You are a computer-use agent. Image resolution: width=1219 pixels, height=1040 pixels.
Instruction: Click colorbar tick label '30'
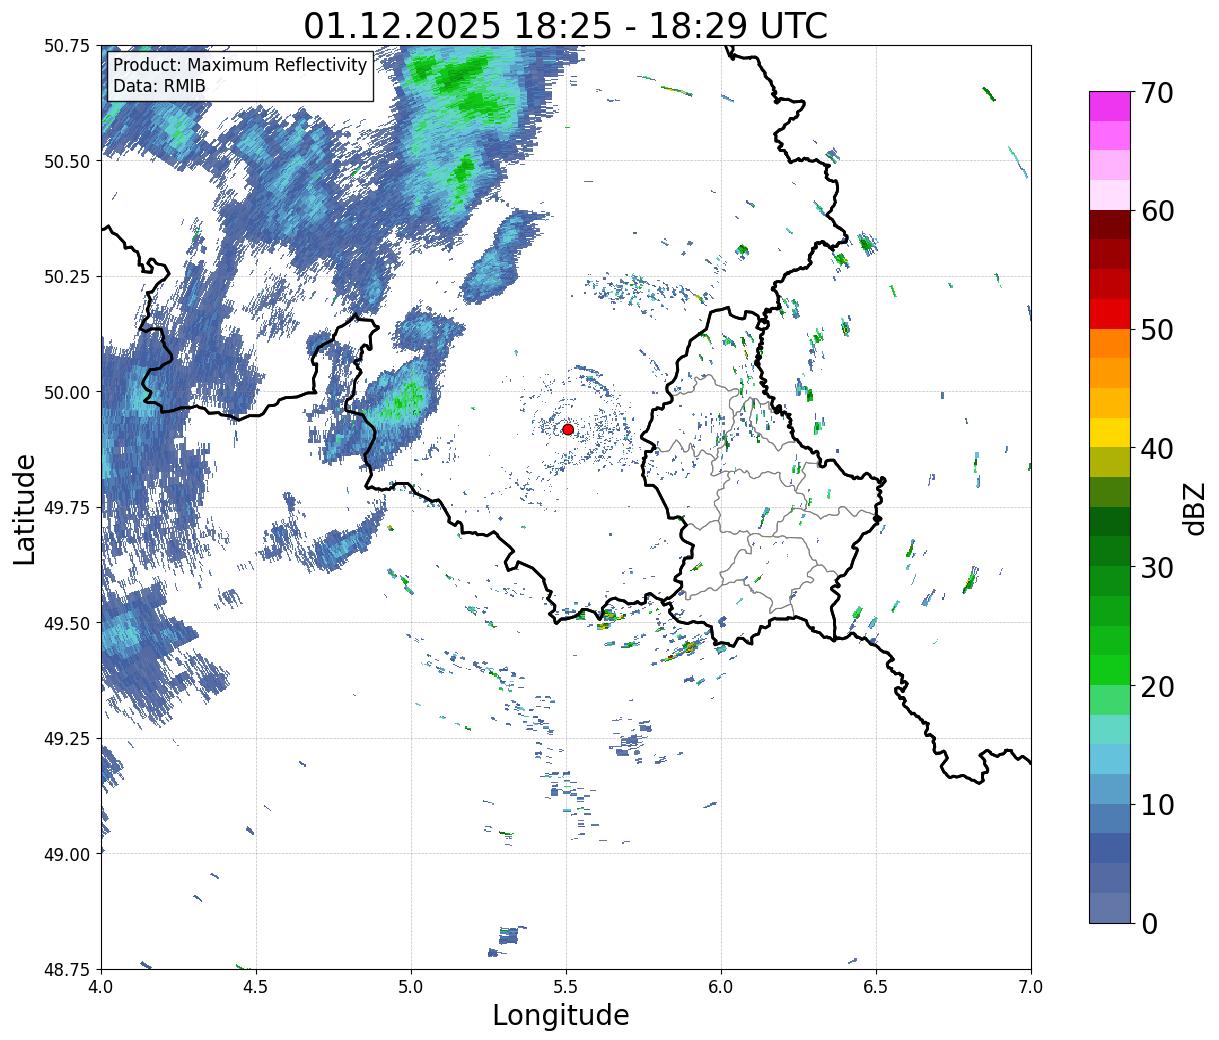pos(1157,567)
